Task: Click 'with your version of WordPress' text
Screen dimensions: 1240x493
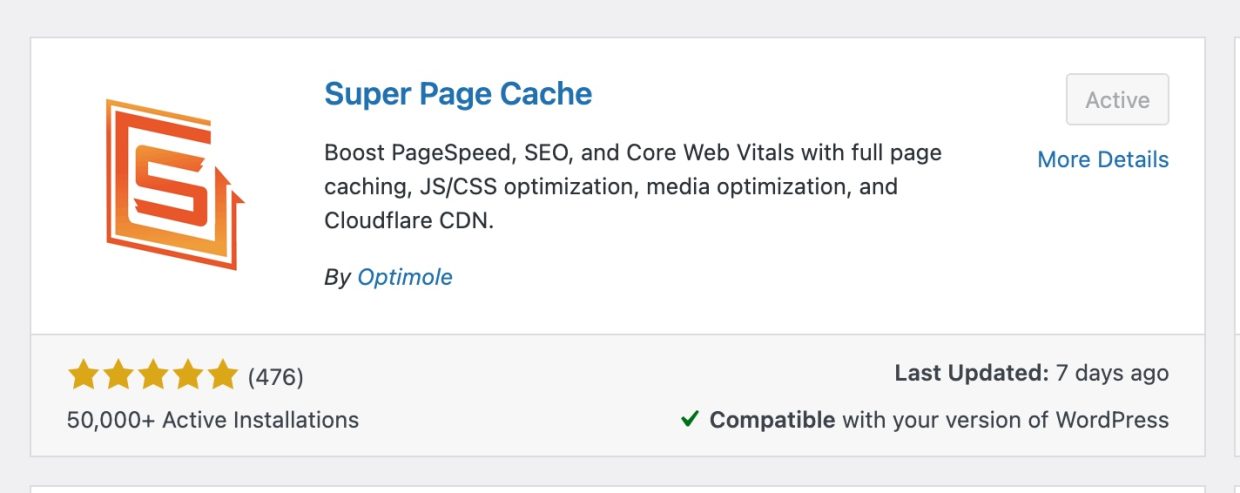Action: click(1005, 419)
